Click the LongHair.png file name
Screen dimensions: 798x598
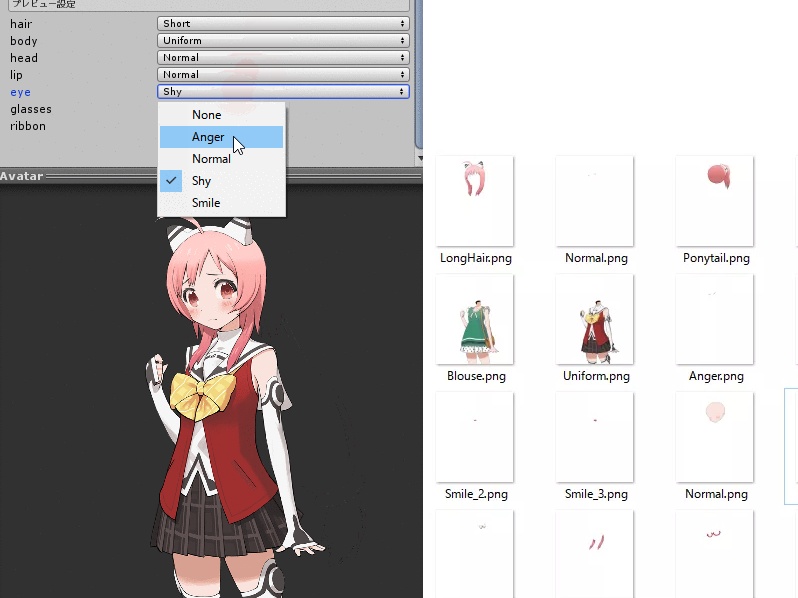(x=476, y=258)
